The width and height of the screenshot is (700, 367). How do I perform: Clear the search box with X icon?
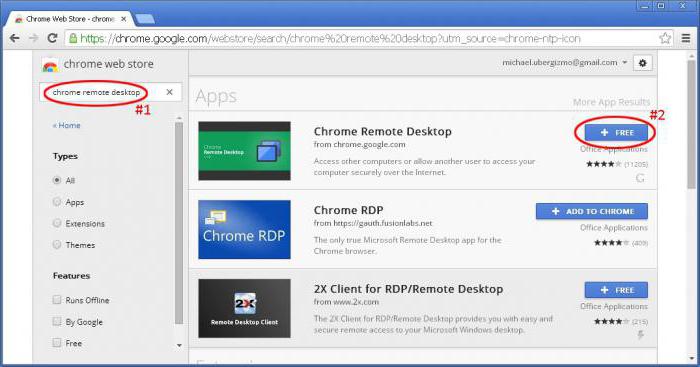point(169,92)
